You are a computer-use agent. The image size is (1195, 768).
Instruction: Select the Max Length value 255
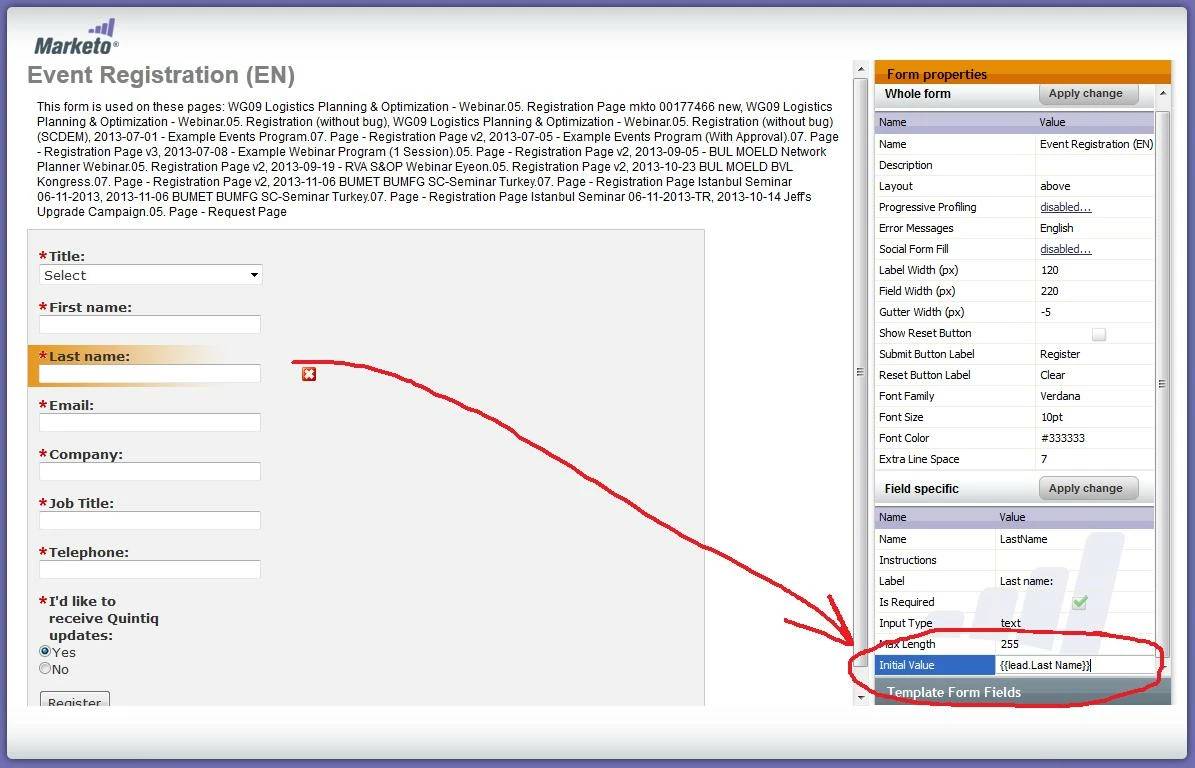tap(1010, 644)
